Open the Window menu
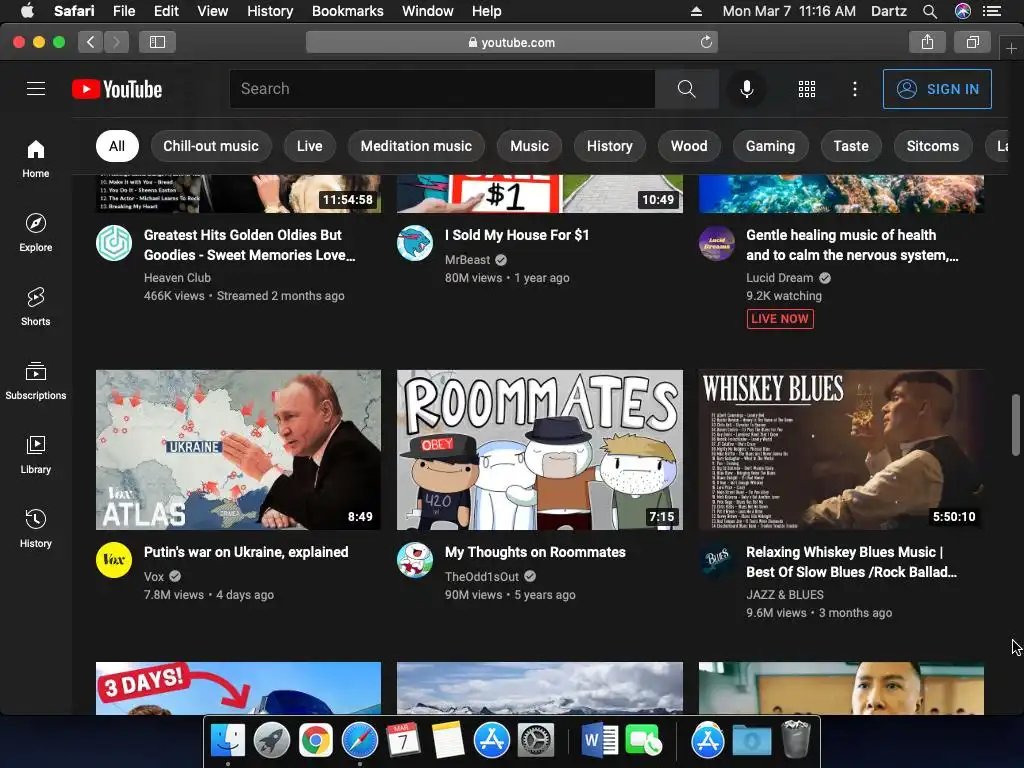The width and height of the screenshot is (1024, 768). tap(428, 11)
